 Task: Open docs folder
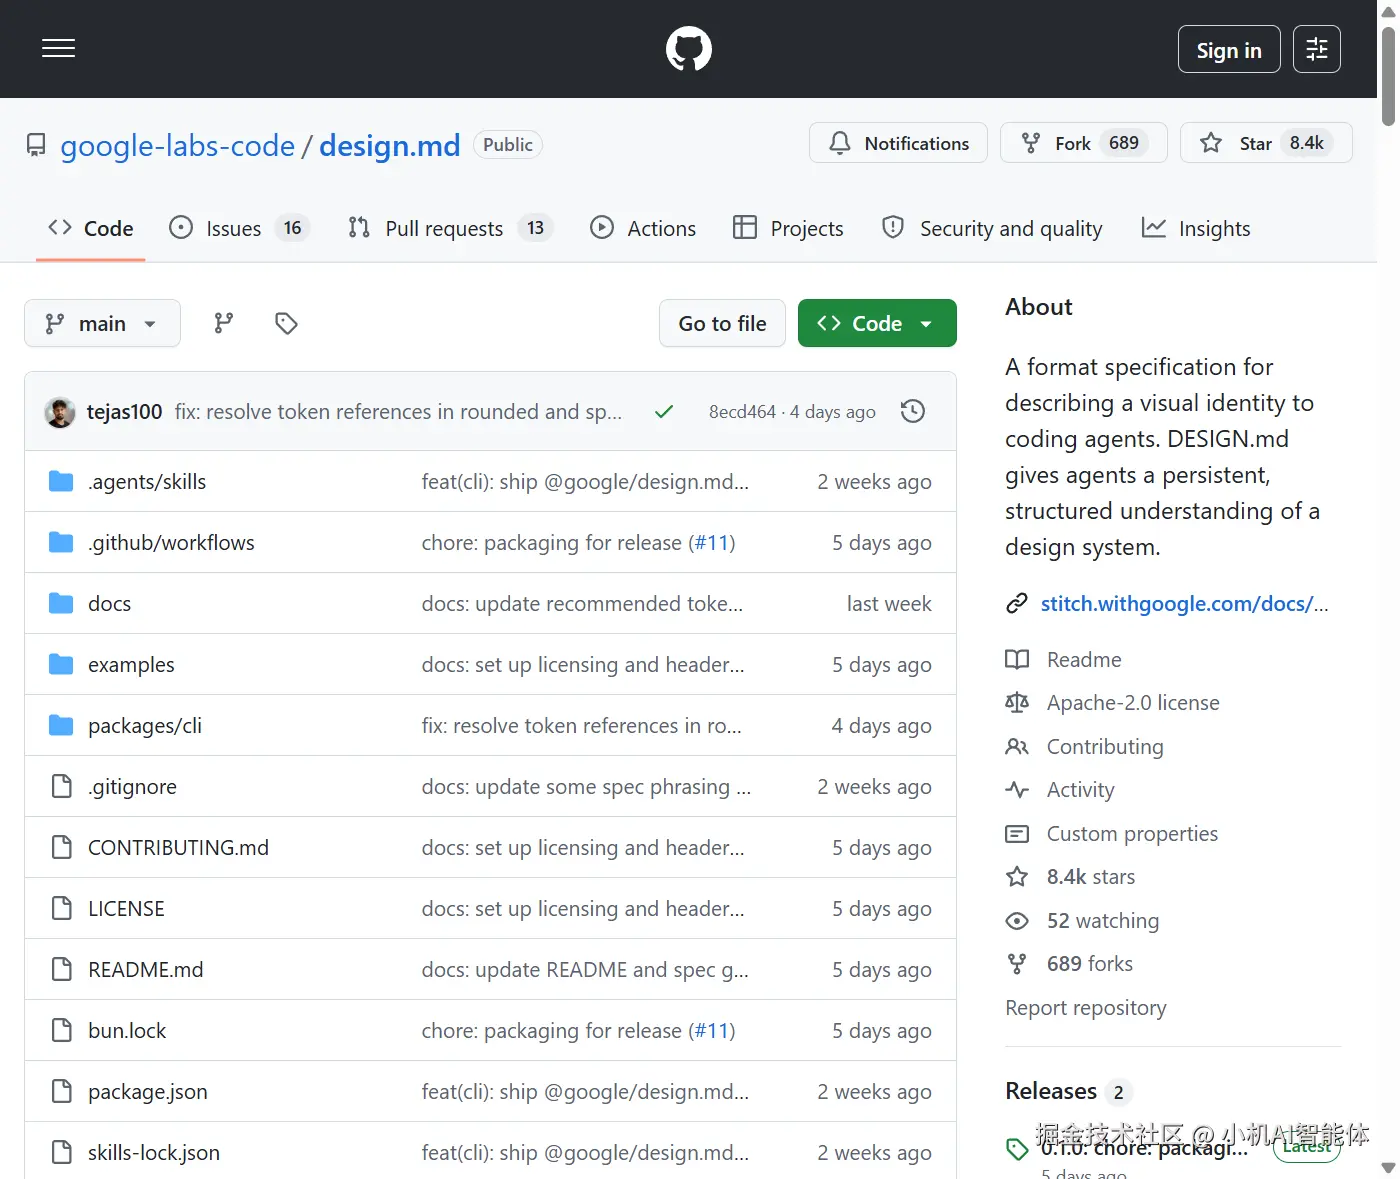(x=109, y=604)
